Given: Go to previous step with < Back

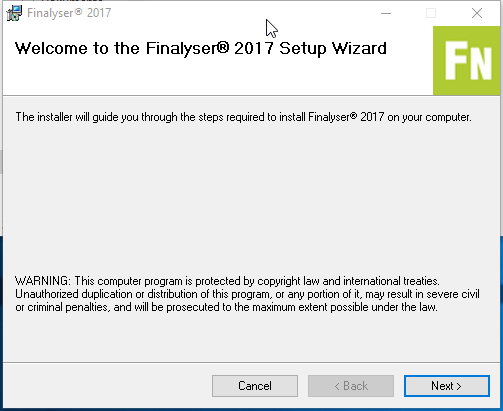Looking at the screenshot, I should 351,386.
